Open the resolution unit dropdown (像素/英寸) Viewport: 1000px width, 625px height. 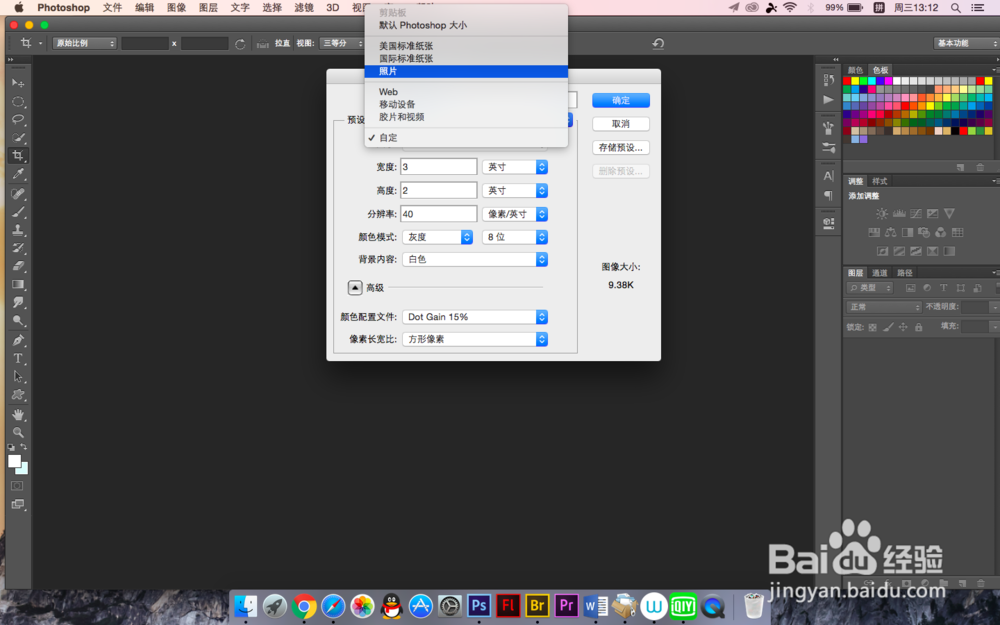(x=515, y=214)
